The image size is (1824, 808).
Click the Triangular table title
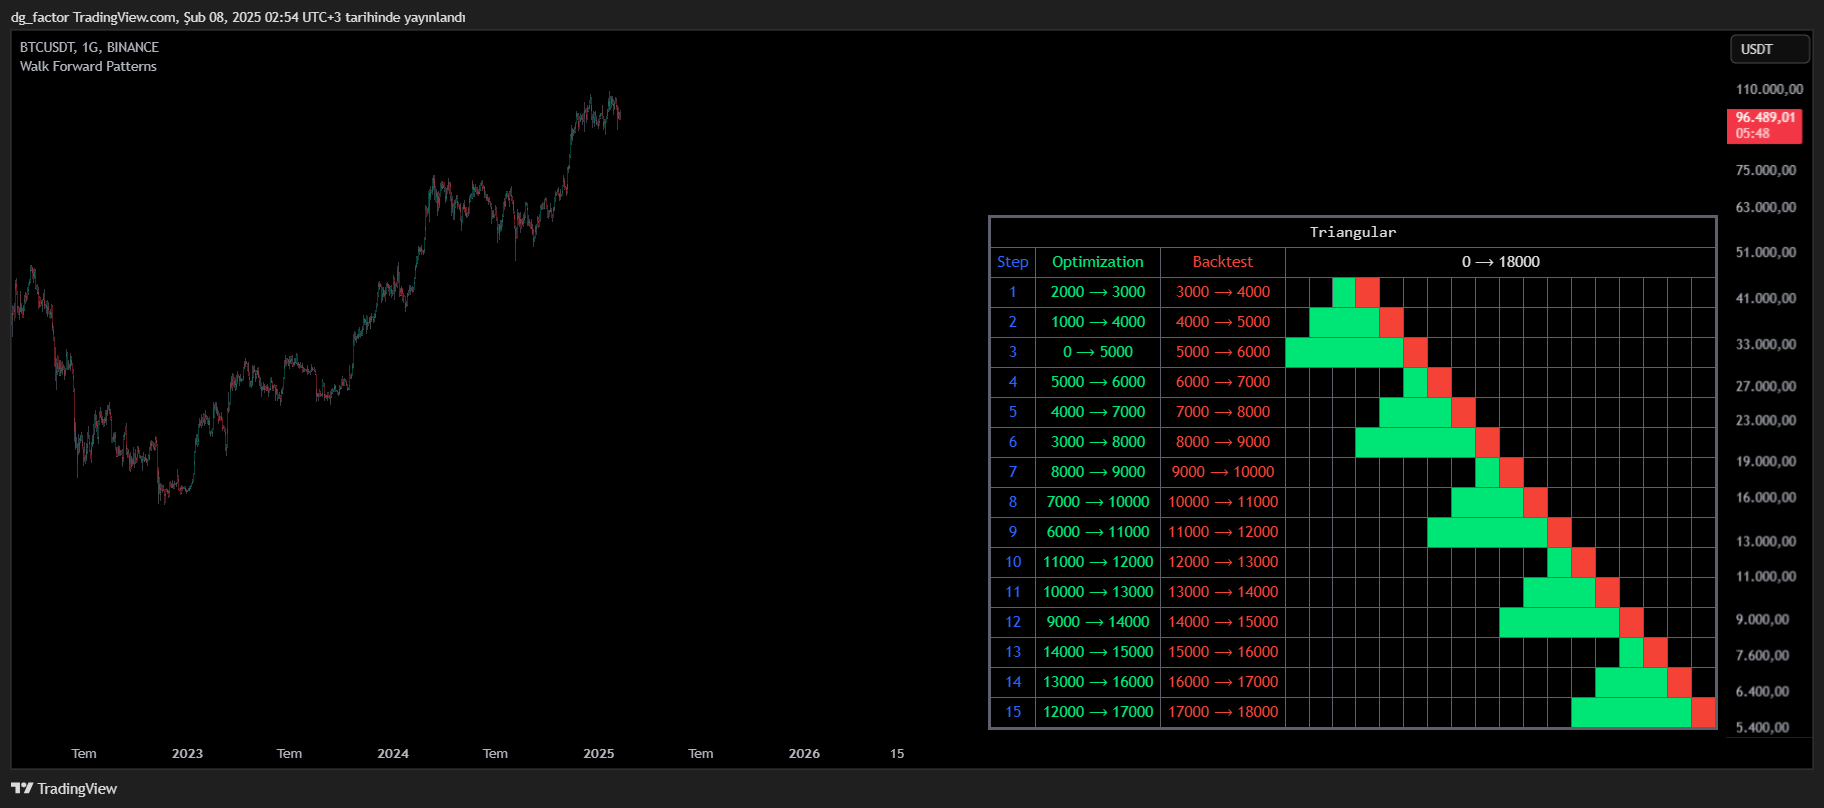[1353, 232]
